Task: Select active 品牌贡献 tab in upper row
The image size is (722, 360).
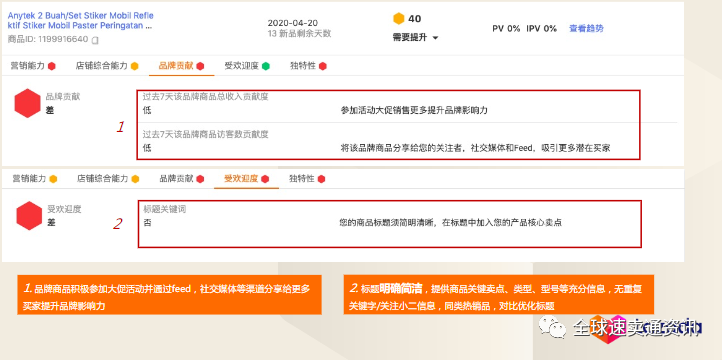Action: coord(181,66)
